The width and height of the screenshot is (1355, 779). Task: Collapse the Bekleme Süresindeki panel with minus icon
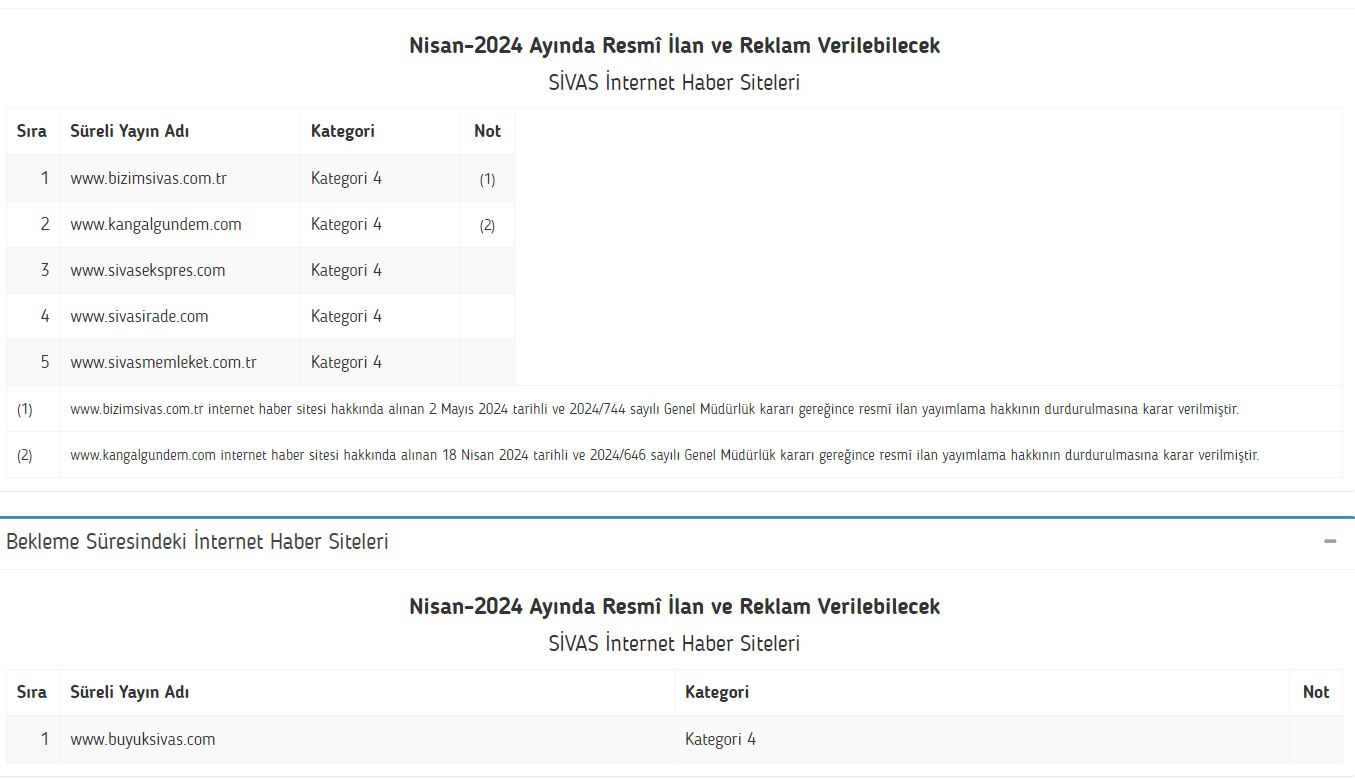[x=1329, y=541]
